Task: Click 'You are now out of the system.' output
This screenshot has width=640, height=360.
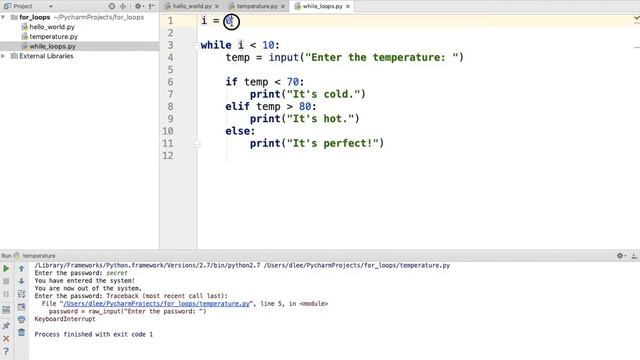Action: pyautogui.click(x=88, y=288)
